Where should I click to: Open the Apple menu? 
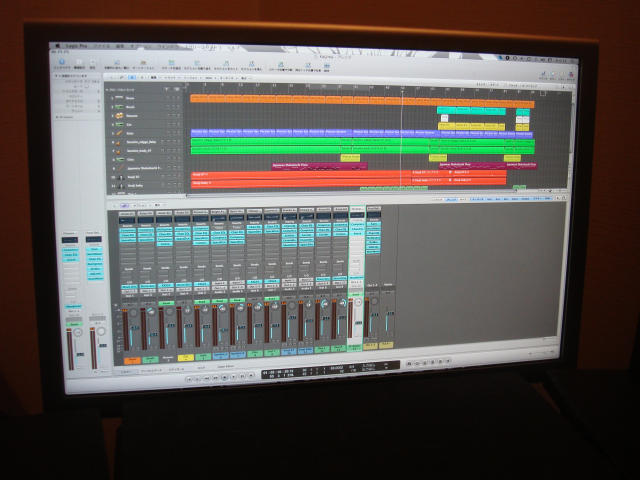pyautogui.click(x=58, y=46)
